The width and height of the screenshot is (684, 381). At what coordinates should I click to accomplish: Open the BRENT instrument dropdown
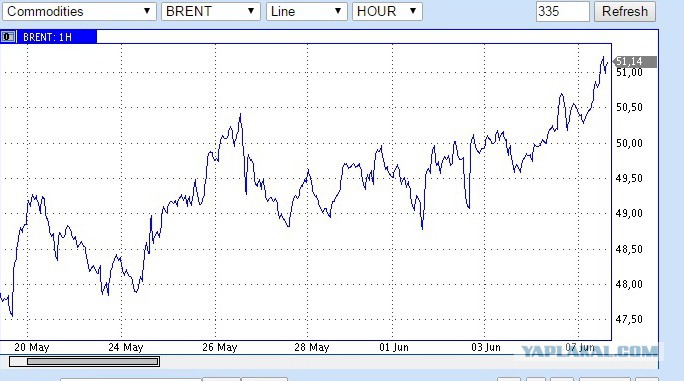tap(211, 11)
